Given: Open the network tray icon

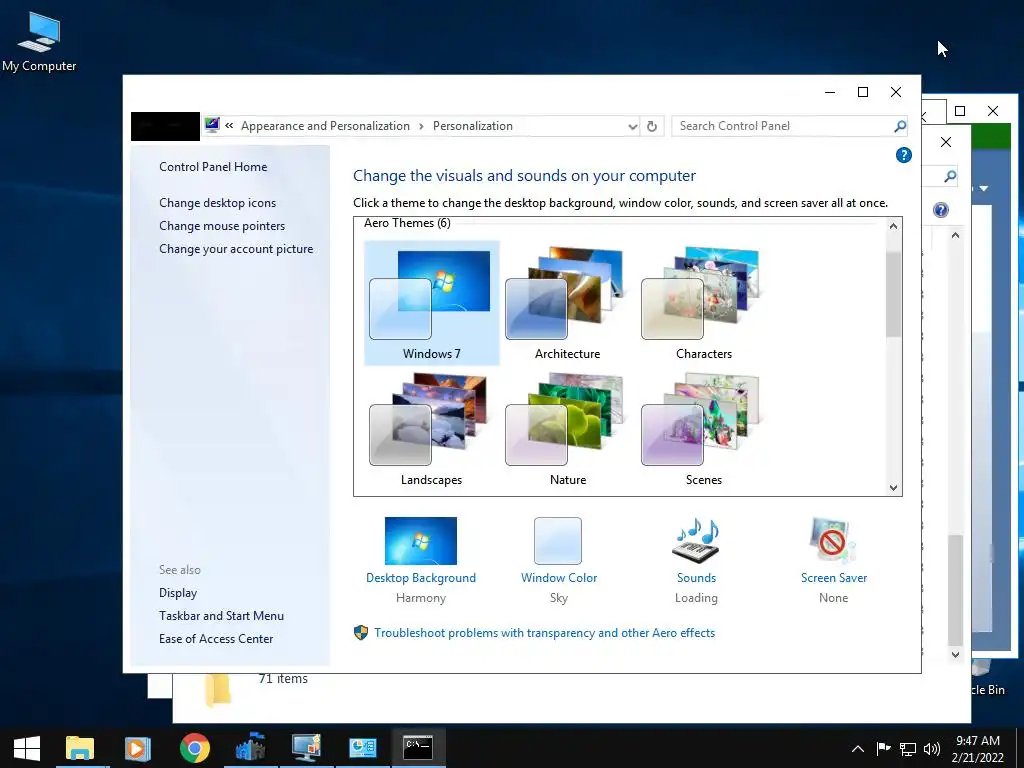Looking at the screenshot, I should tap(908, 749).
